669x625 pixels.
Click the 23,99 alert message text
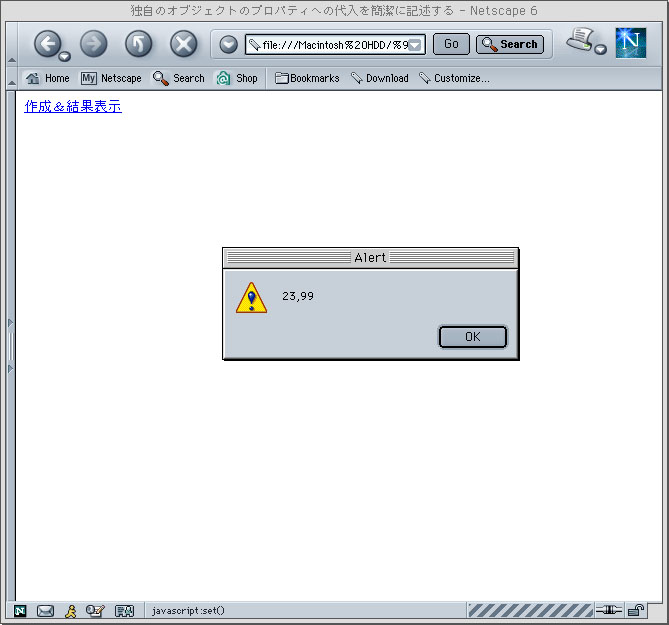tap(298, 296)
